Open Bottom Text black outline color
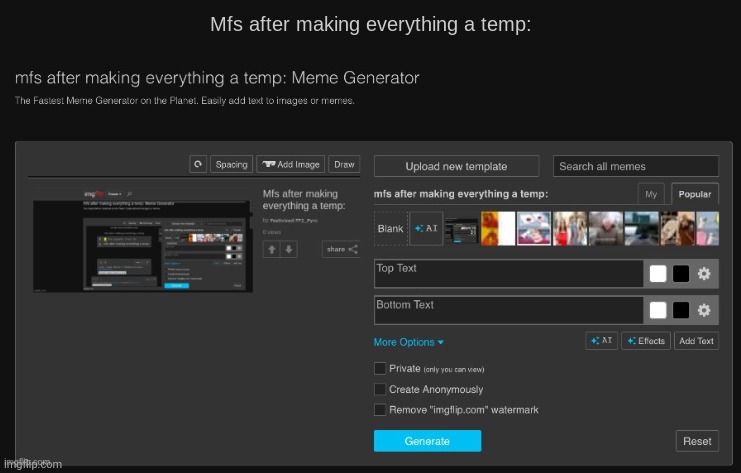This screenshot has height=473, width=741. click(681, 310)
